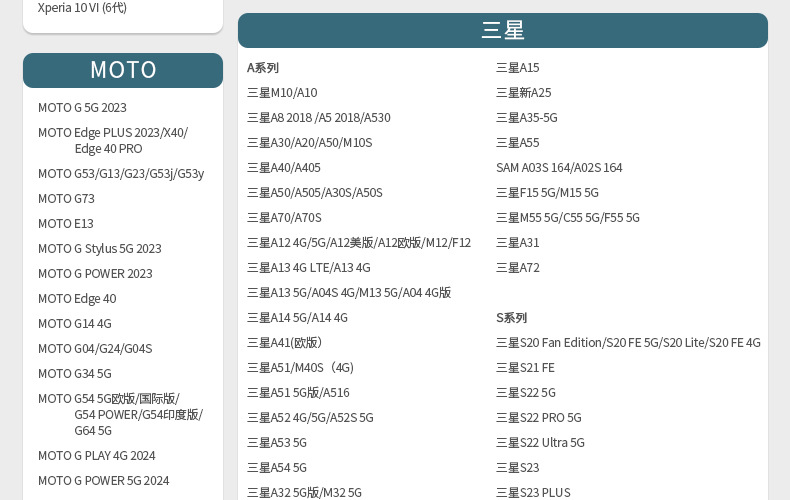Select MOTO G54 5G欧版/国际版 entry
Viewport: 790px width, 500px height.
(120, 415)
